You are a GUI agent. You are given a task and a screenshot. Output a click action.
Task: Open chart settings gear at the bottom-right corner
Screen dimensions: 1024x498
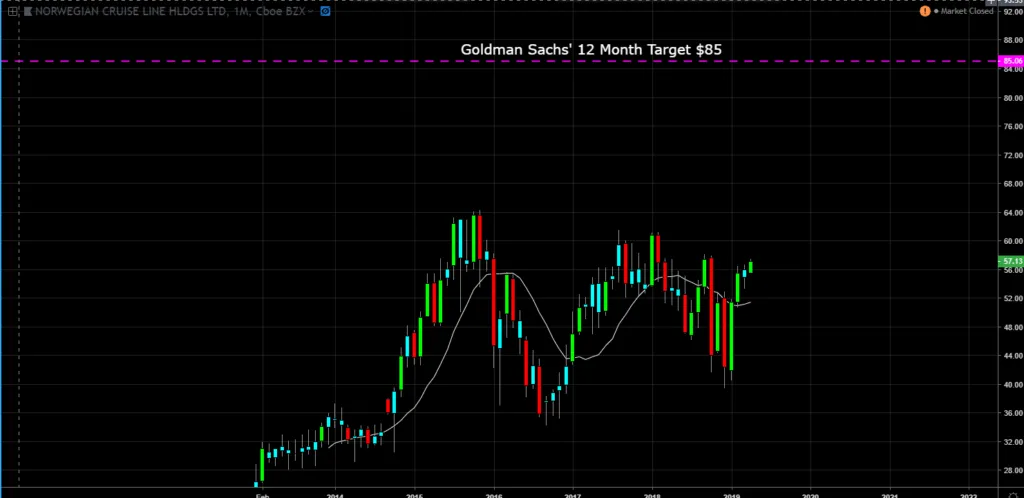[1013, 494]
